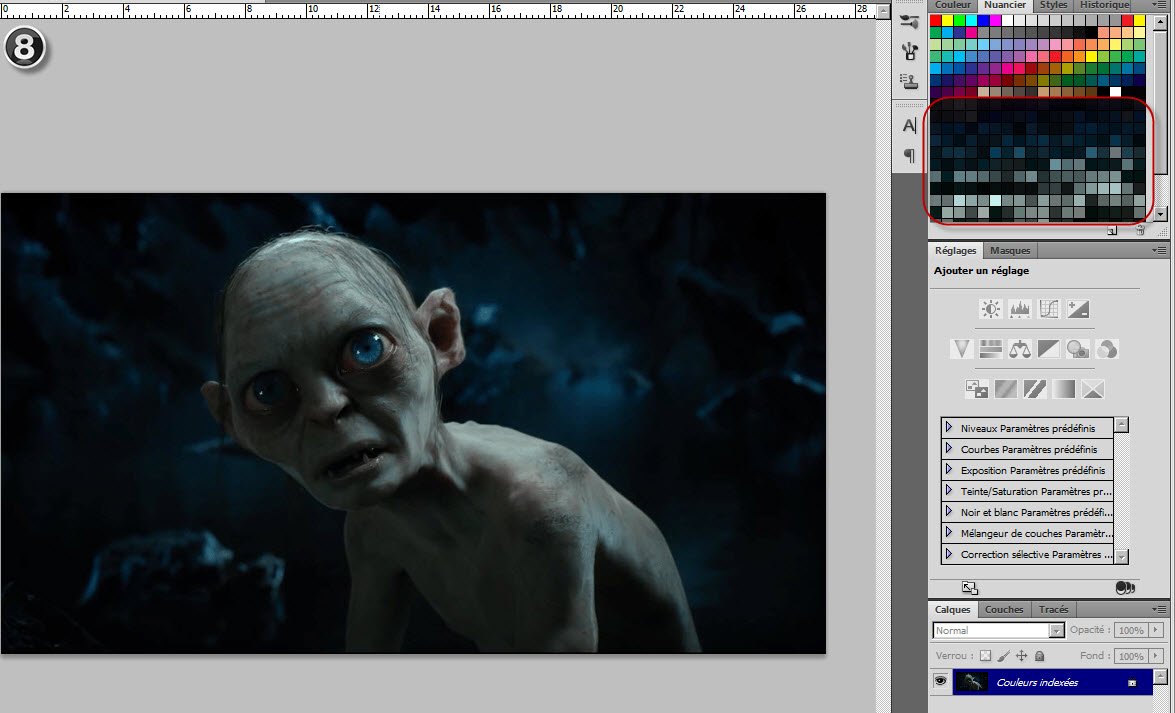
Task: Add a Curves adjustment
Action: coord(1049,309)
